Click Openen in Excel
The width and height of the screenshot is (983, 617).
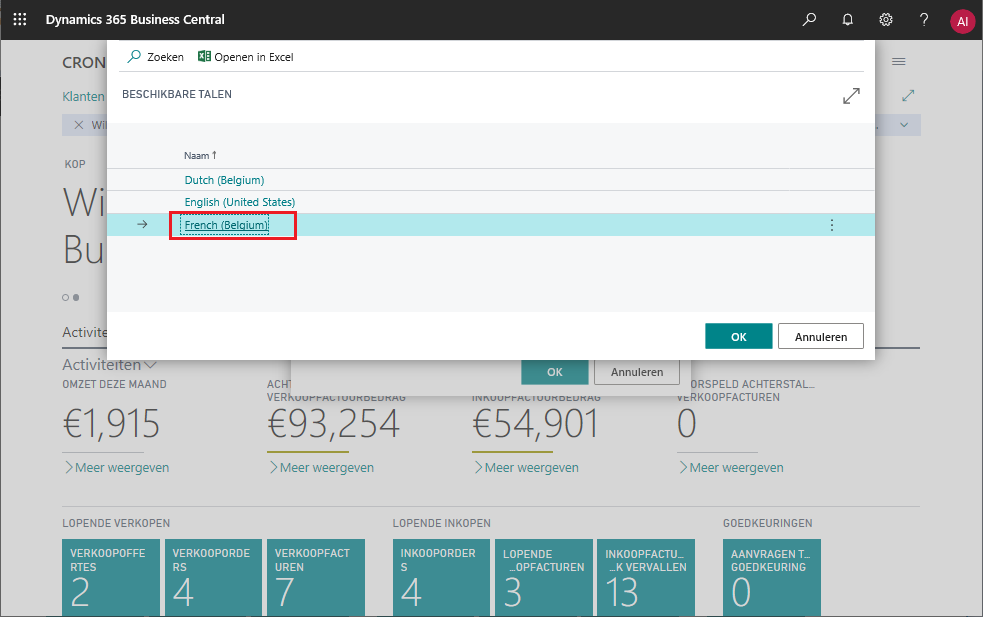246,57
